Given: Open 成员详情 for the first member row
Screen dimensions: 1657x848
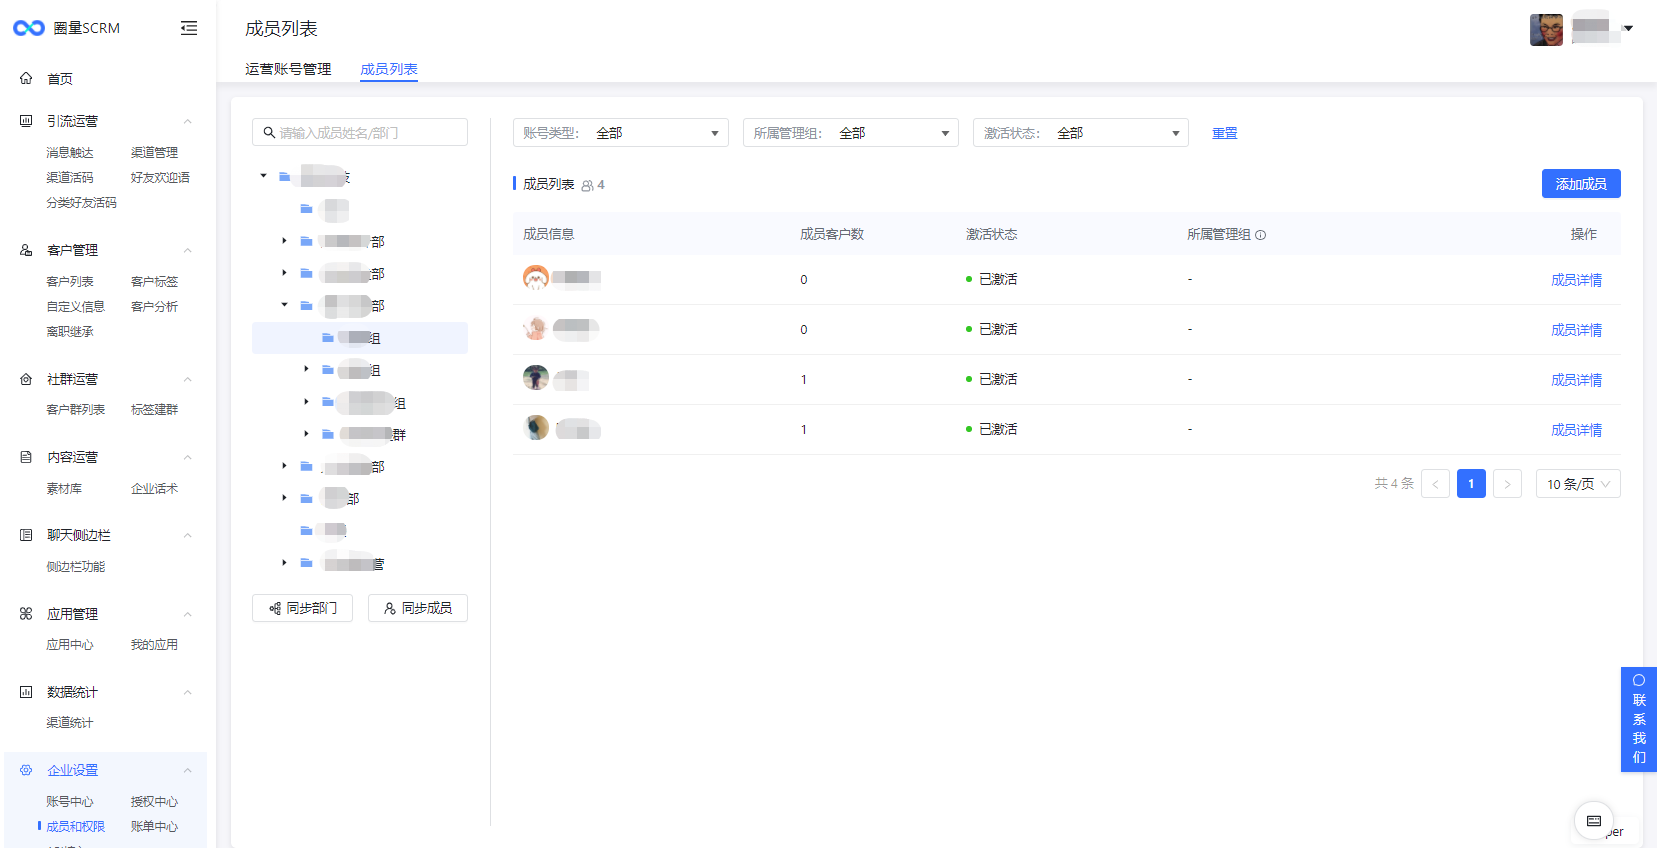Looking at the screenshot, I should click(1576, 280).
